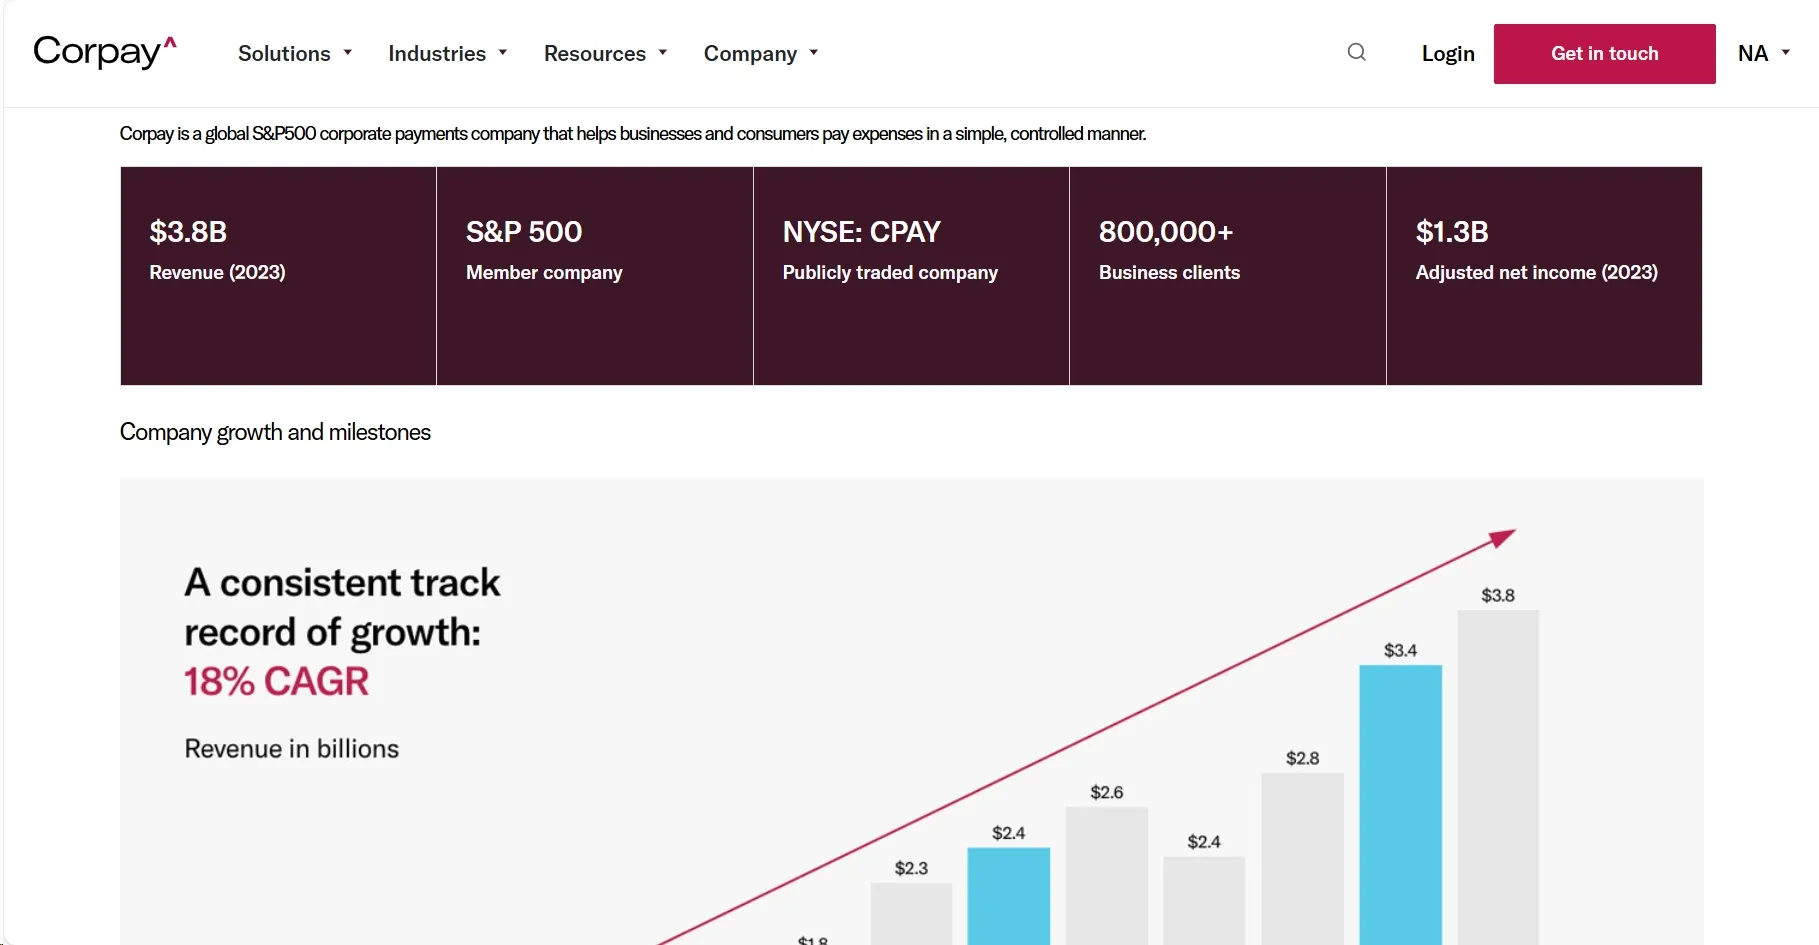Expand the Solutions dropdown arrow
The height and width of the screenshot is (945, 1819).
348,53
